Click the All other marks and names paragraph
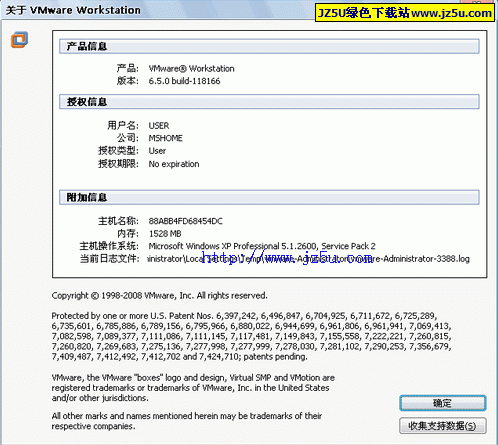 pyautogui.click(x=187, y=421)
